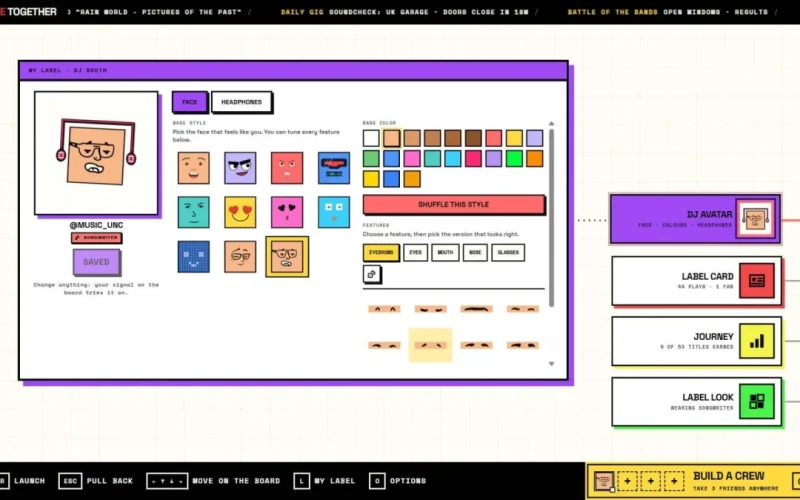Pick the angry red face style
The image size is (800, 500).
coord(287,168)
